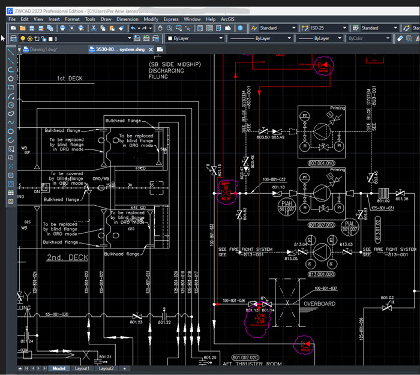Click the Pan hand tool icon
The height and width of the screenshot is (375, 420).
point(160,28)
